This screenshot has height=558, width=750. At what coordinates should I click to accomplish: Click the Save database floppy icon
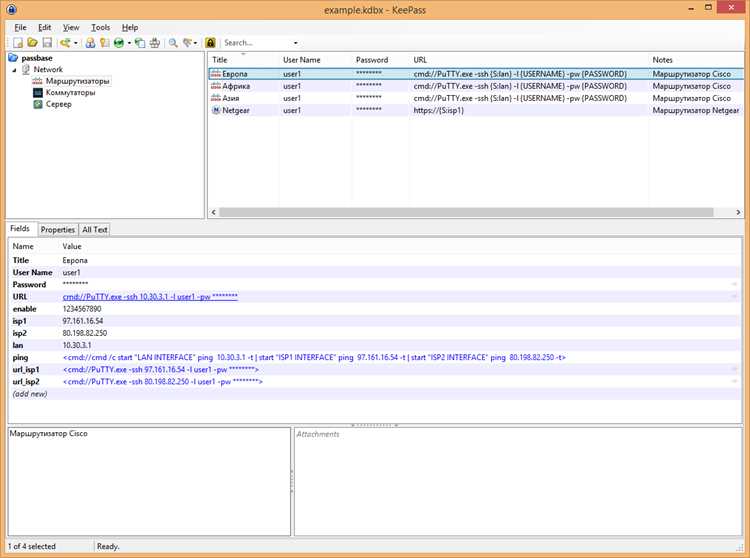pos(47,43)
